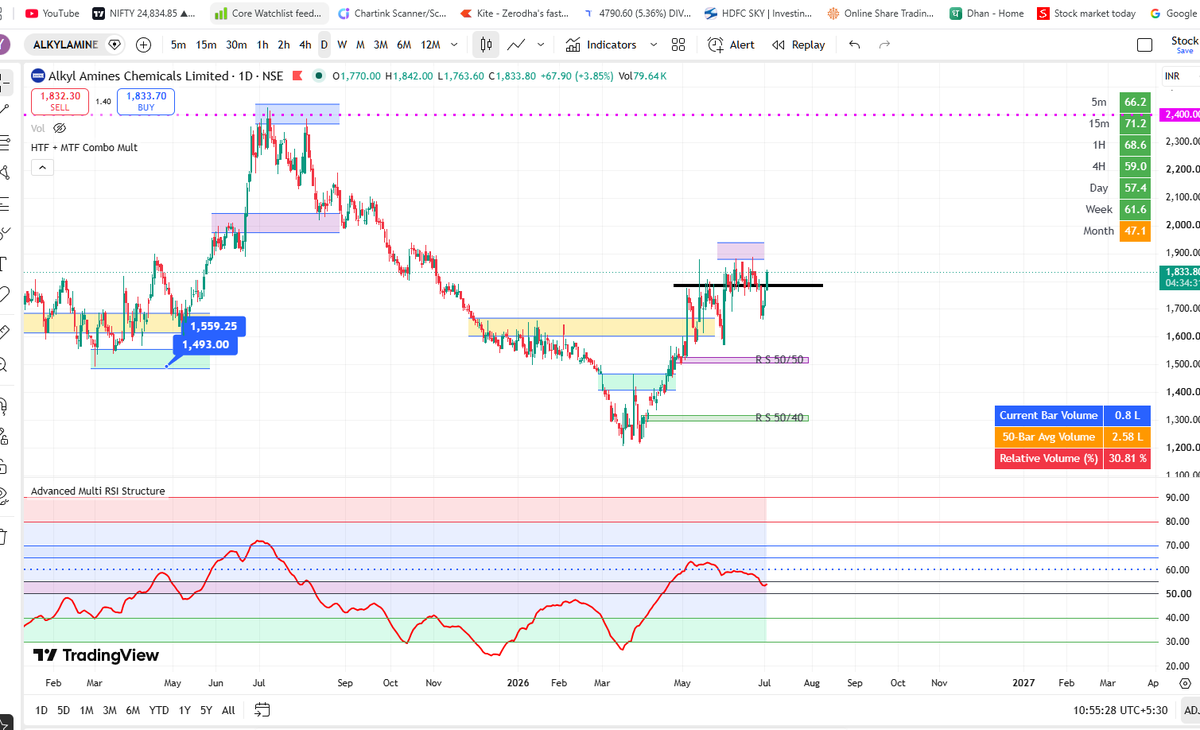Expand the chart style dropdown arrow
The height and width of the screenshot is (730, 1200).
click(542, 45)
